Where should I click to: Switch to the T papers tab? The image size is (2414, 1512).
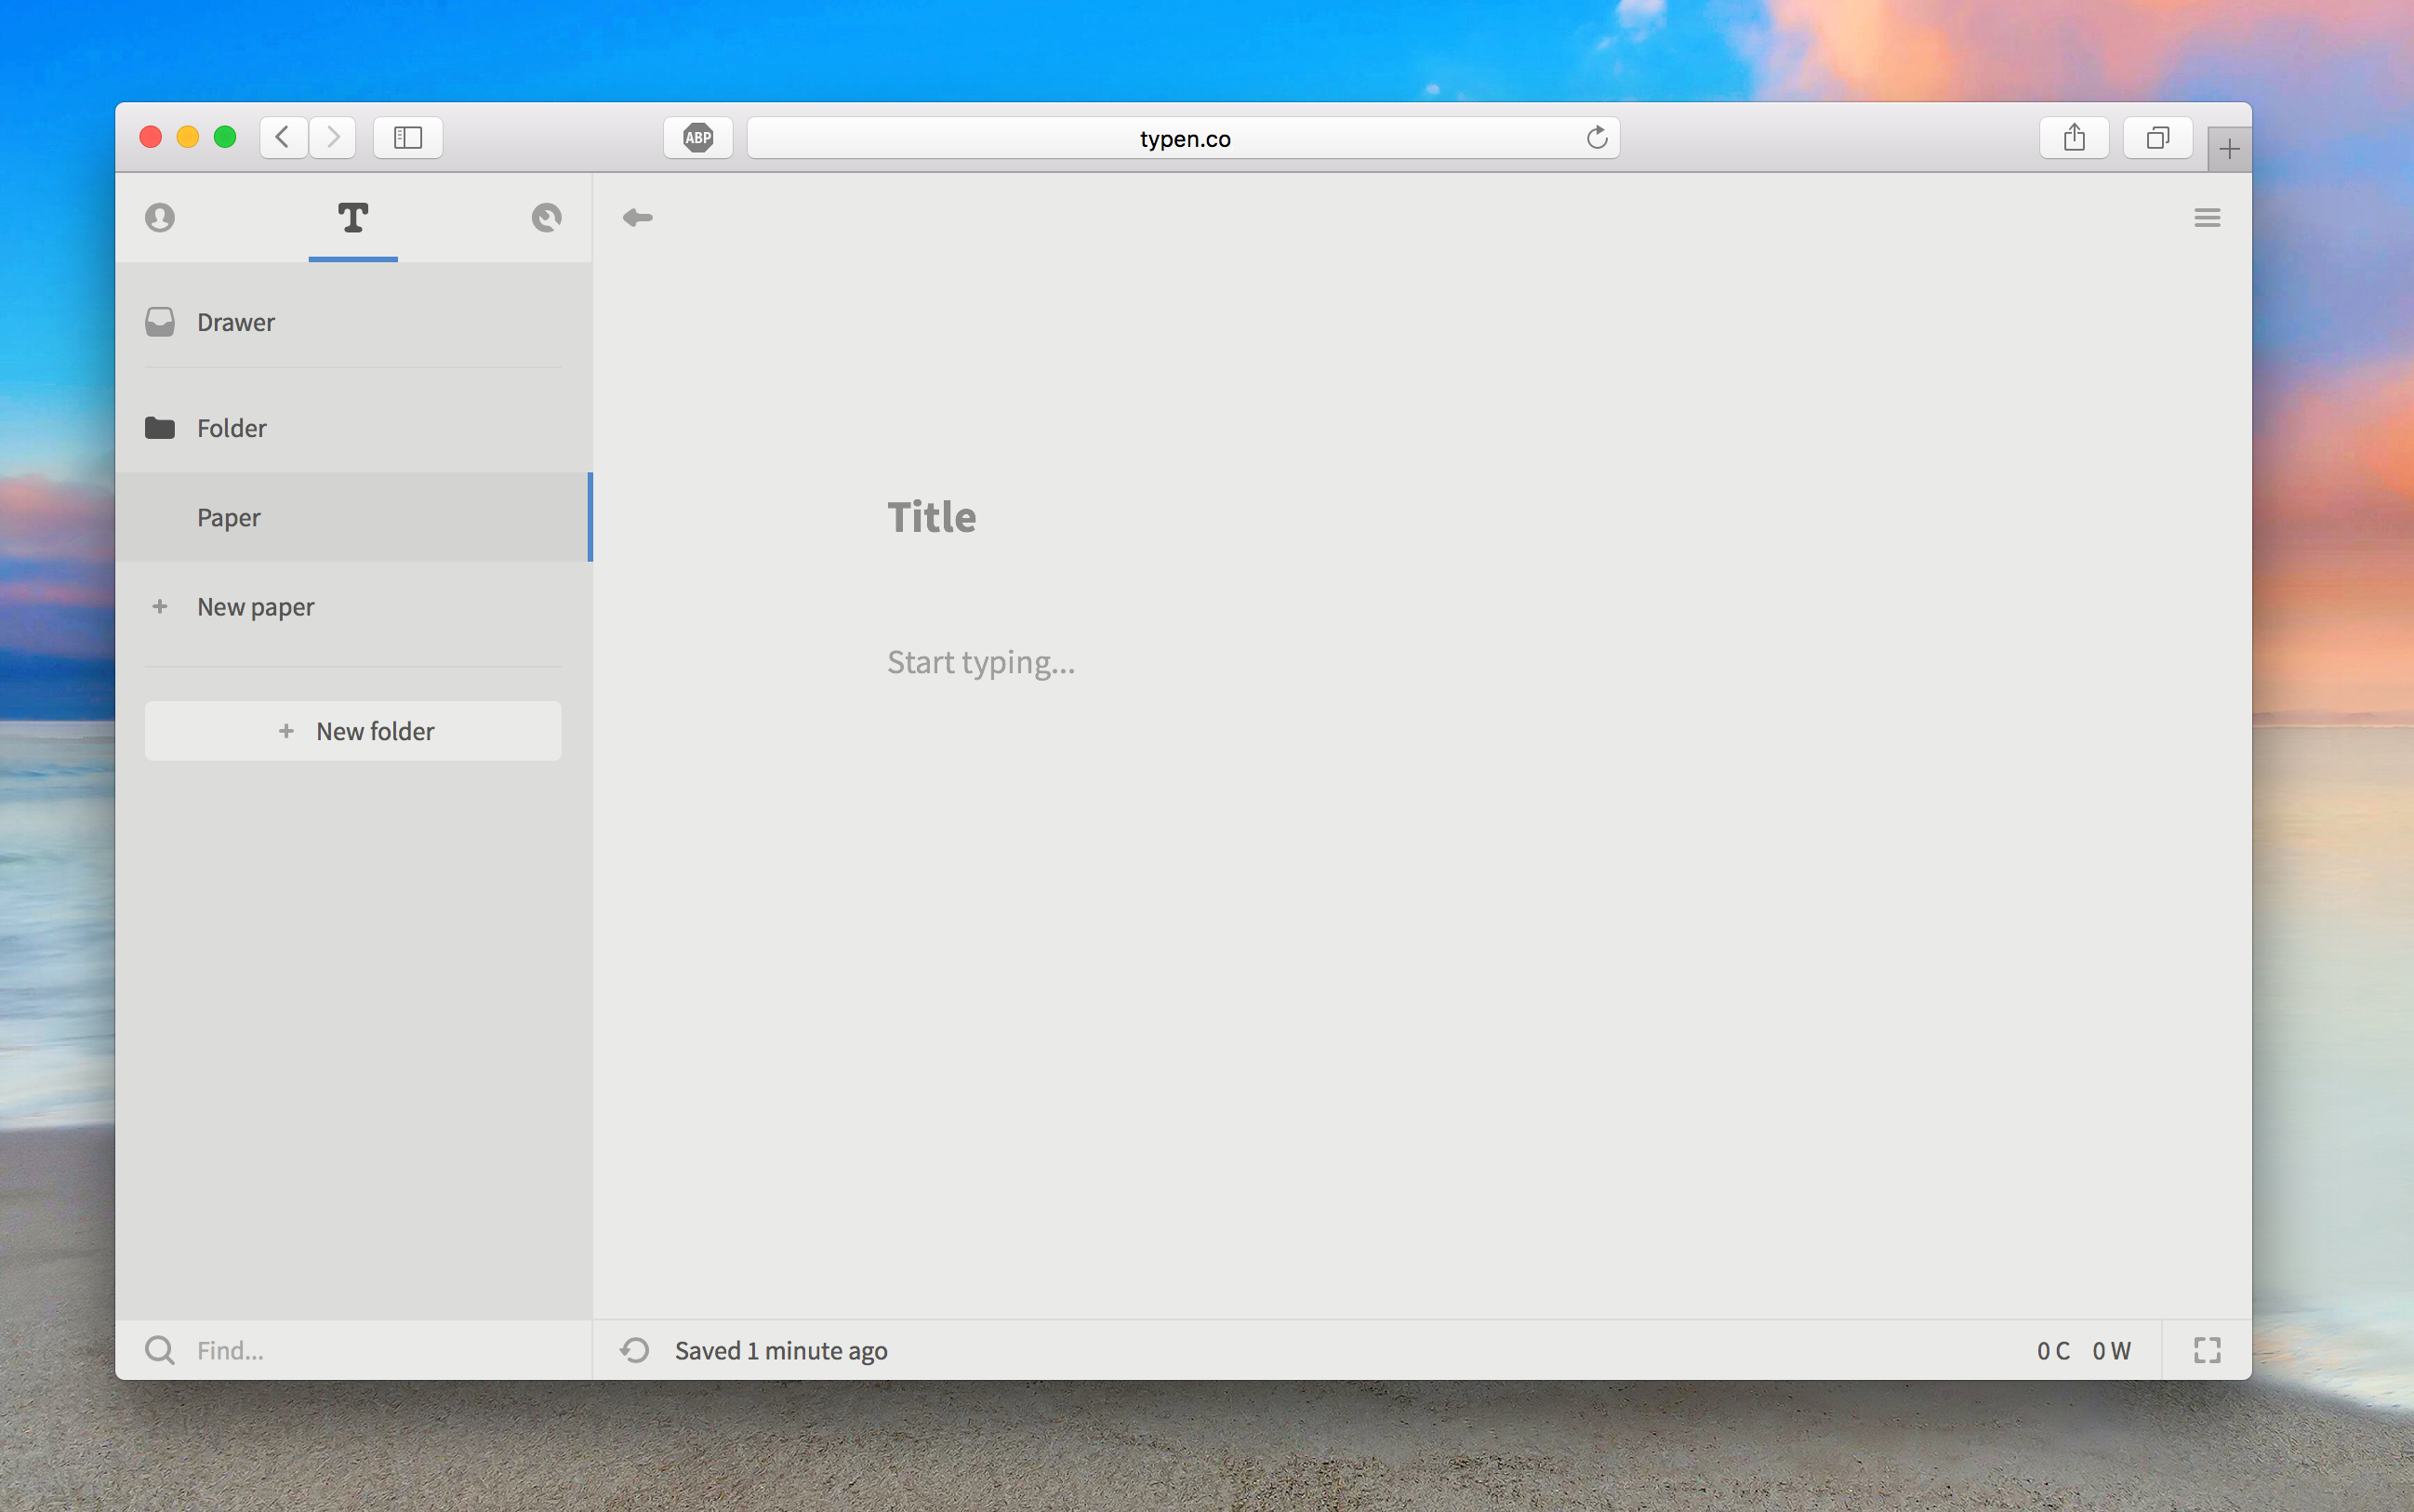tap(353, 217)
